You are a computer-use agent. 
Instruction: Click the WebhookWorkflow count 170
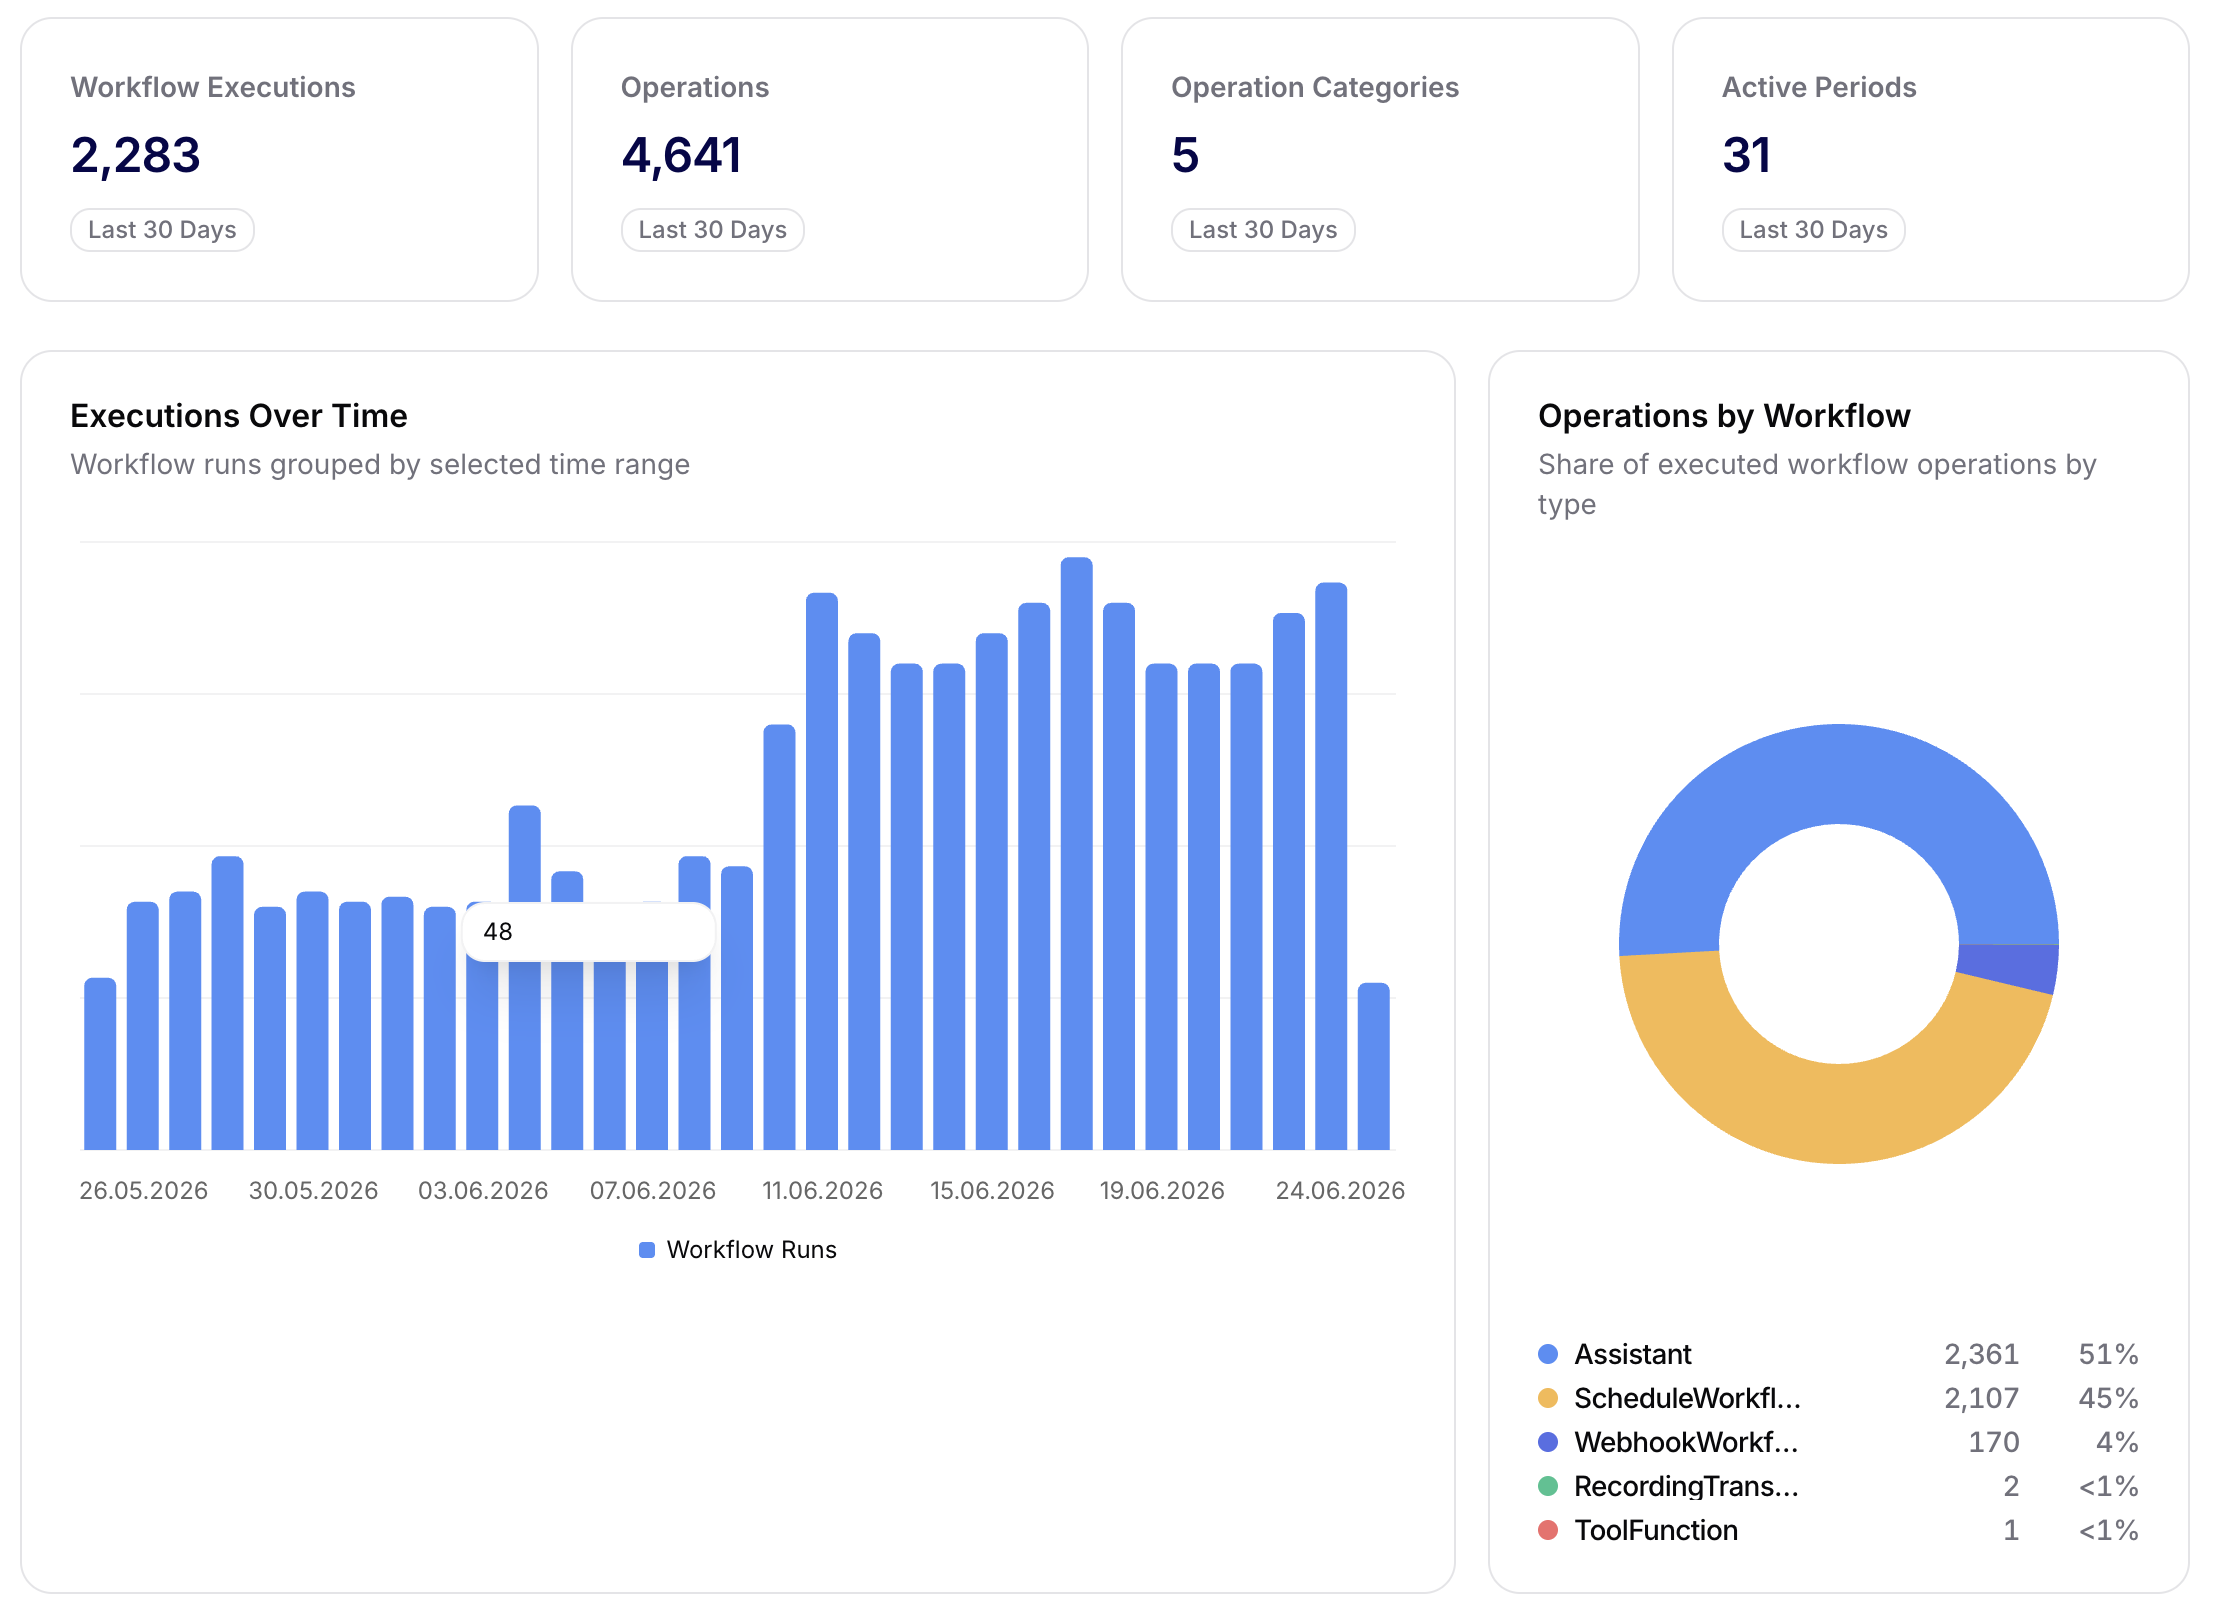coord(1994,1442)
